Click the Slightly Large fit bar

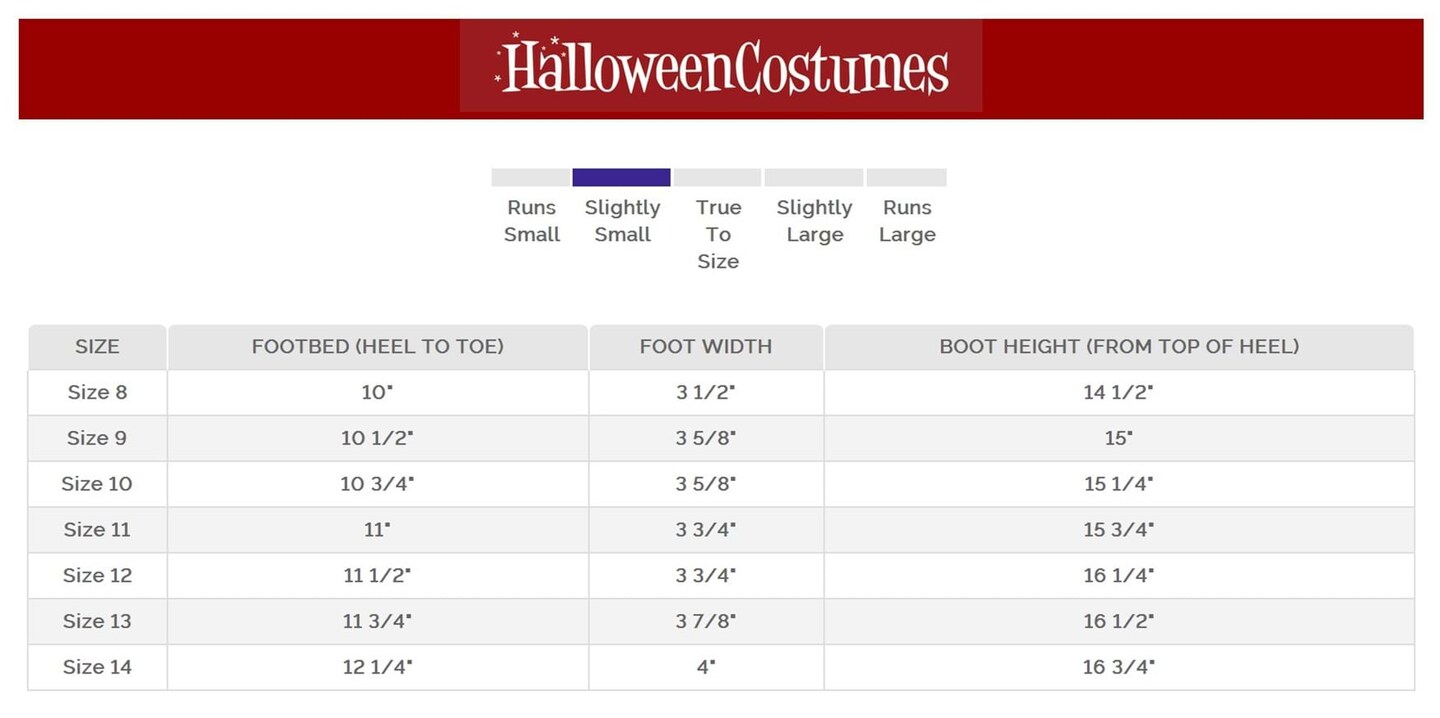click(814, 178)
